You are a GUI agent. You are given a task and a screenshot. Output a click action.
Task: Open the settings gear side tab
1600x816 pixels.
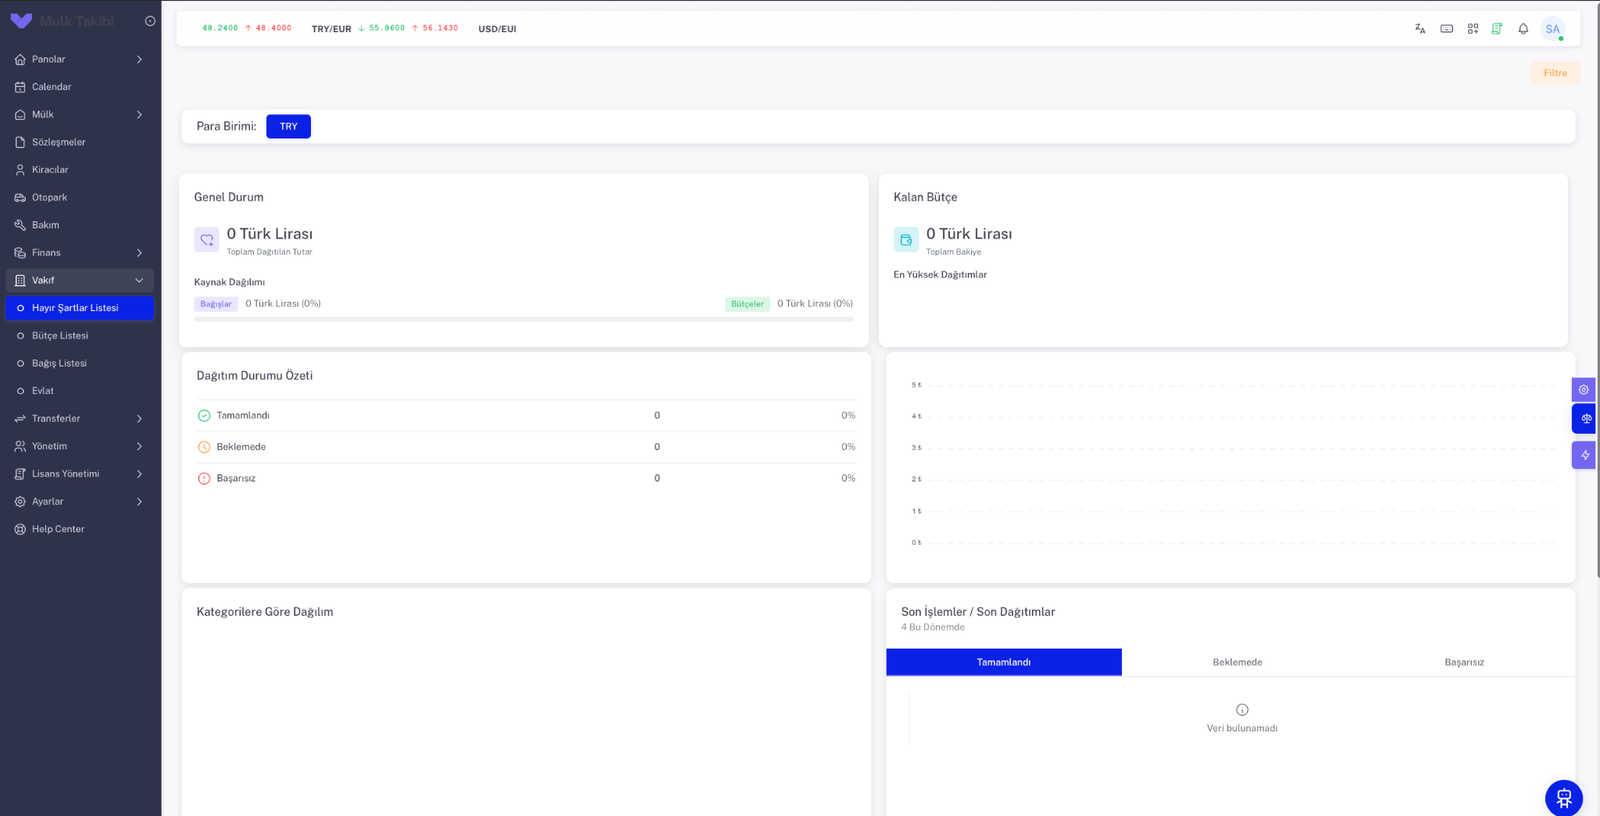click(x=1584, y=390)
